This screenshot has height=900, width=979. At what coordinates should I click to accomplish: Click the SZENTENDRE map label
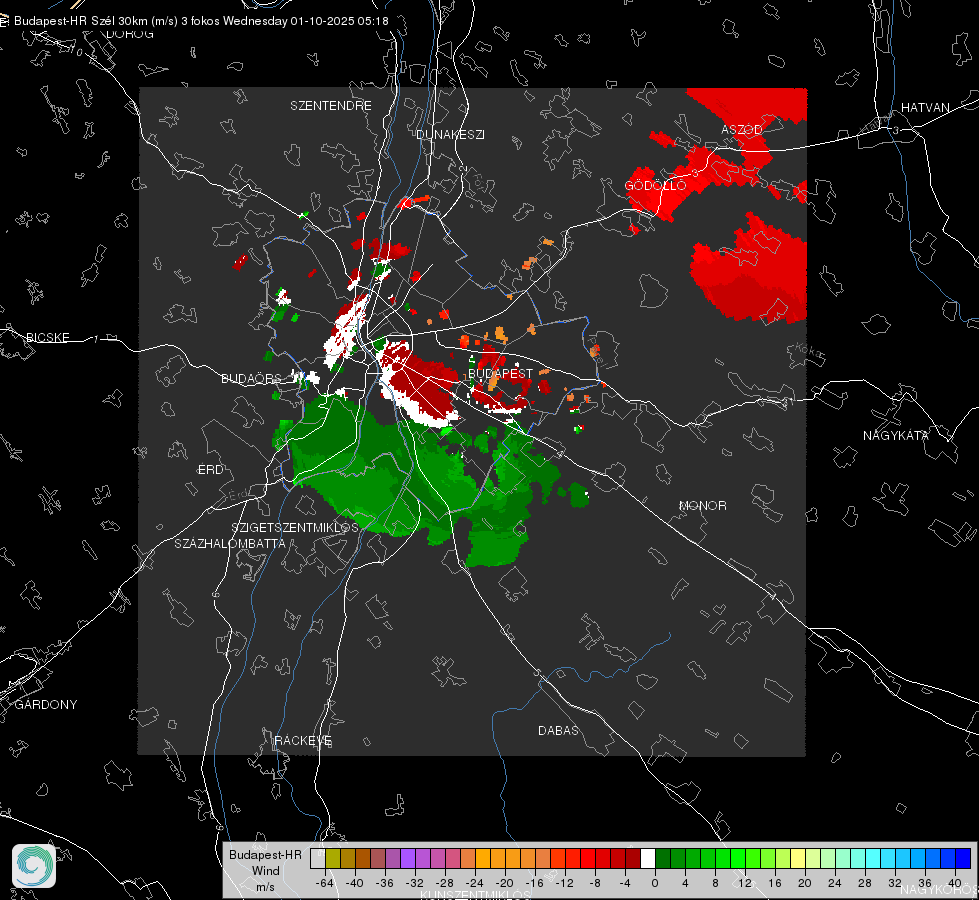point(330,106)
